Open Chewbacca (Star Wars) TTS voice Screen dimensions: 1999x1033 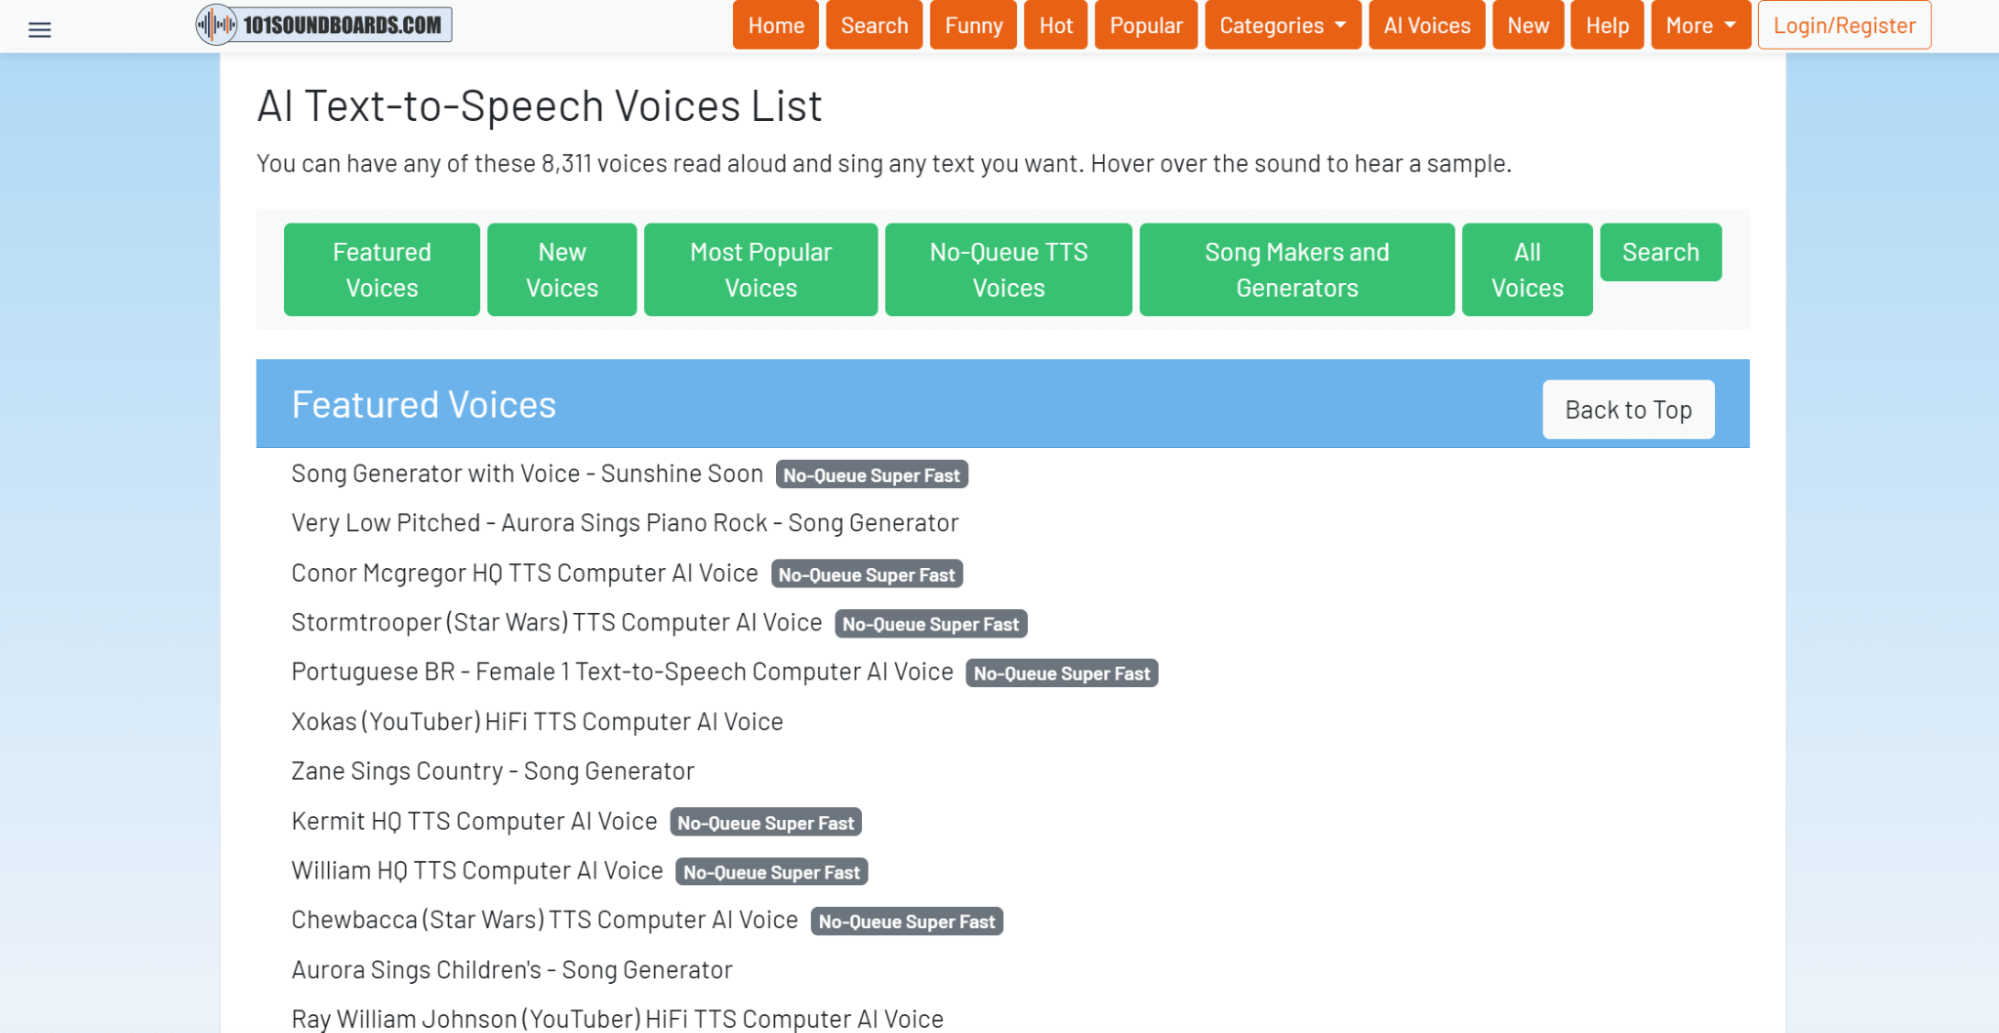544,921
